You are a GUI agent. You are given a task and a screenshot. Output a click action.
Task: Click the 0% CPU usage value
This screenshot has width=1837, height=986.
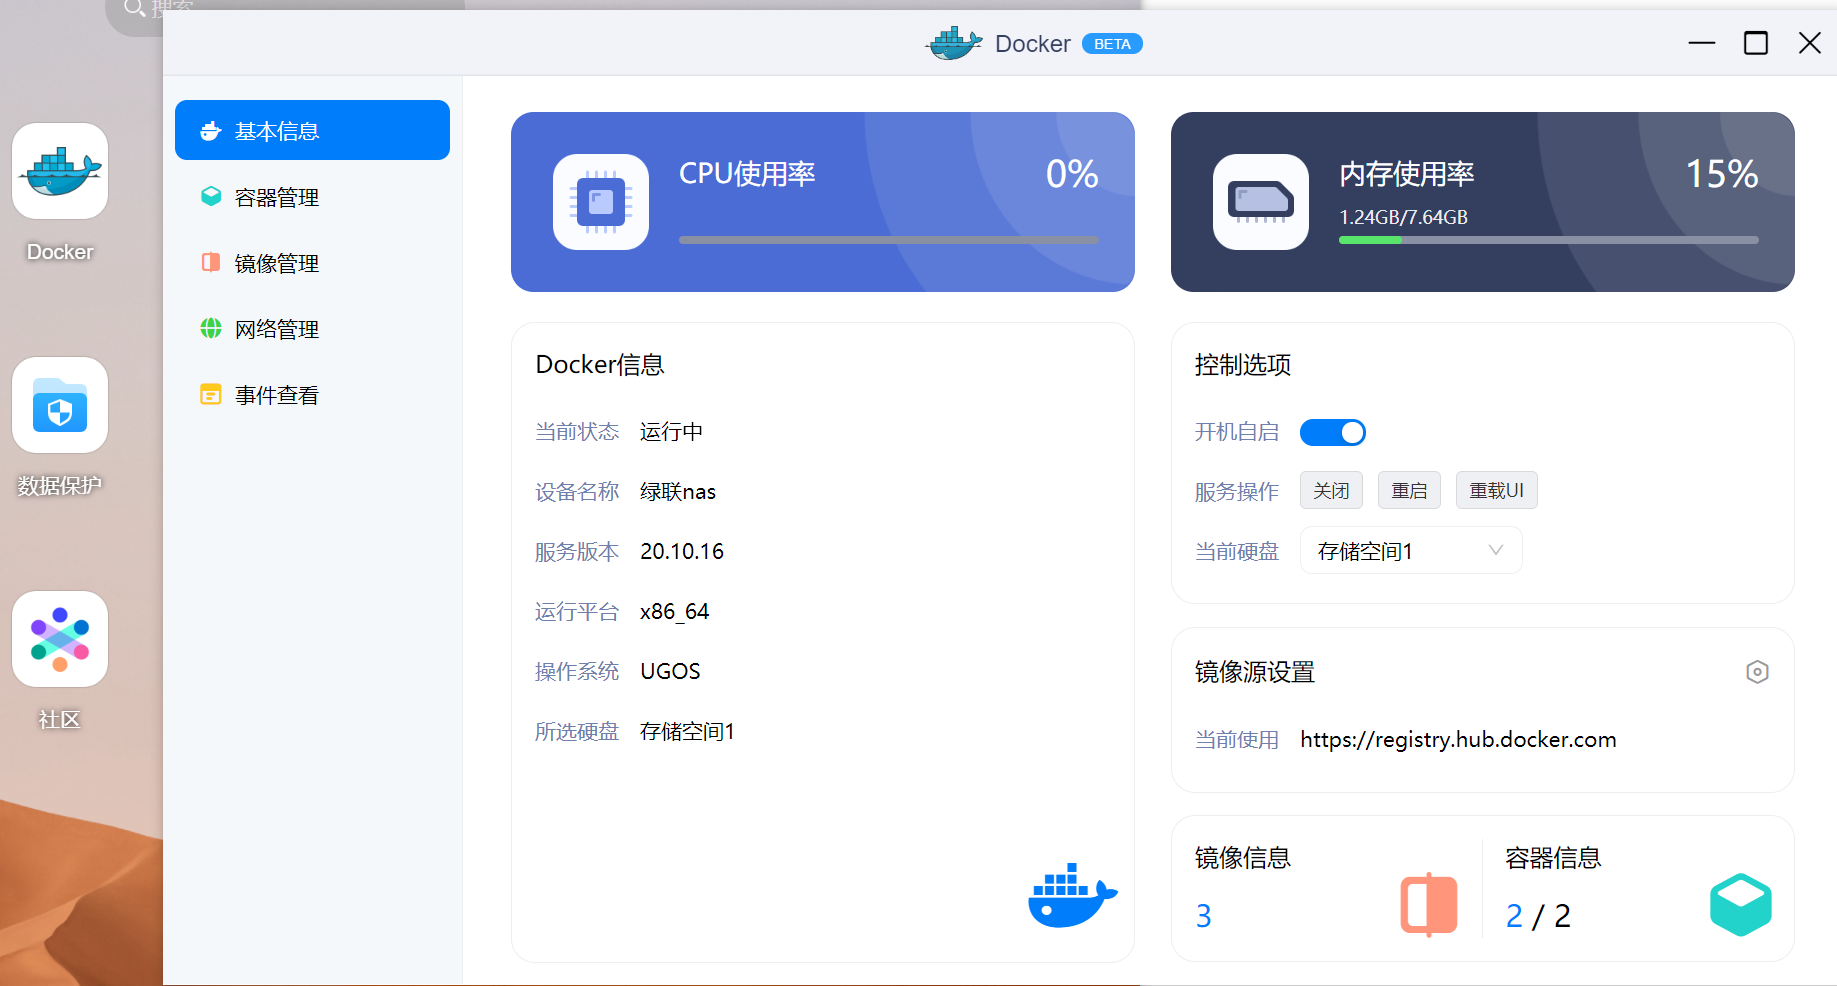tap(1072, 174)
